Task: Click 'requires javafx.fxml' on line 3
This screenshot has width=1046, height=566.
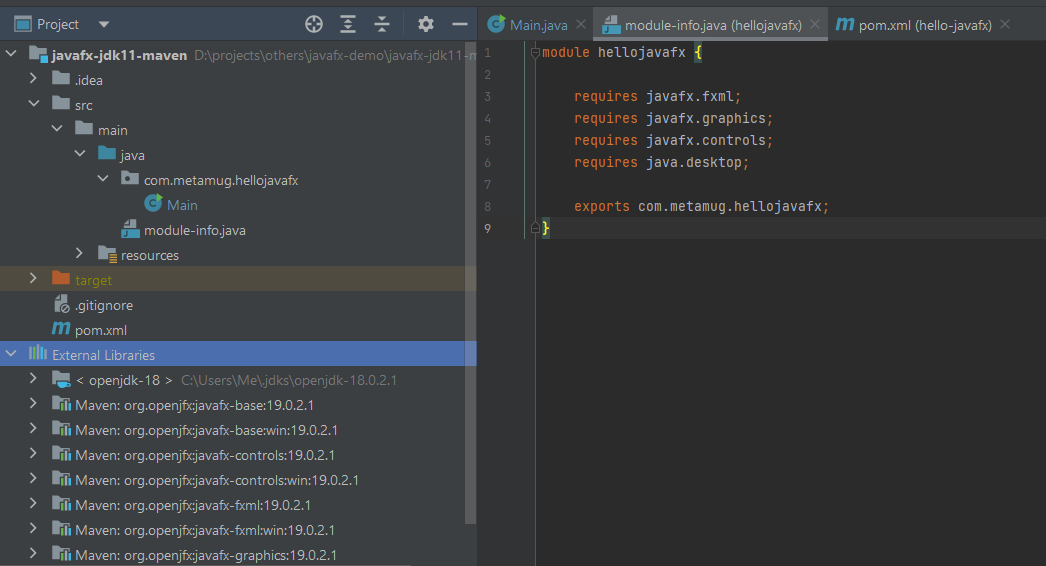Action: (x=658, y=96)
